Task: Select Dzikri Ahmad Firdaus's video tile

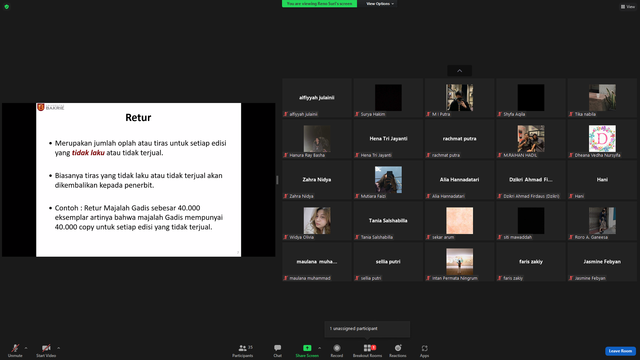Action: pyautogui.click(x=531, y=180)
